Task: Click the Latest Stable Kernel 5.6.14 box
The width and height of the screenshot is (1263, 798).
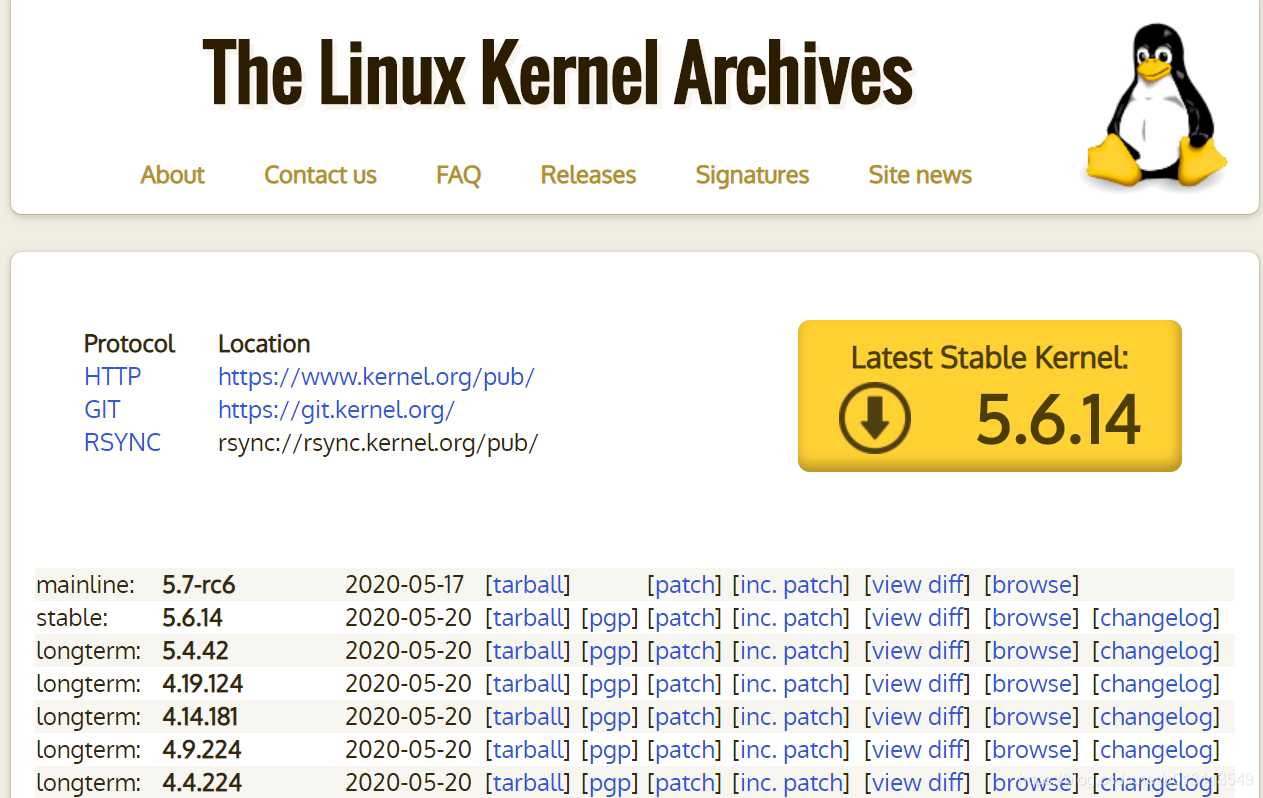Action: (989, 395)
